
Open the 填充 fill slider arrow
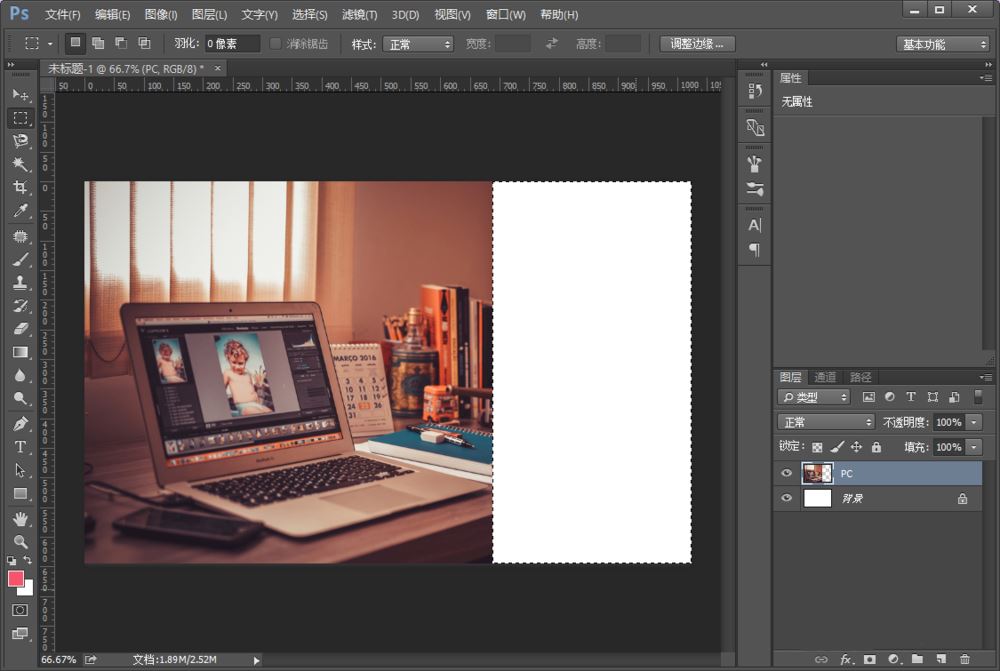974,447
